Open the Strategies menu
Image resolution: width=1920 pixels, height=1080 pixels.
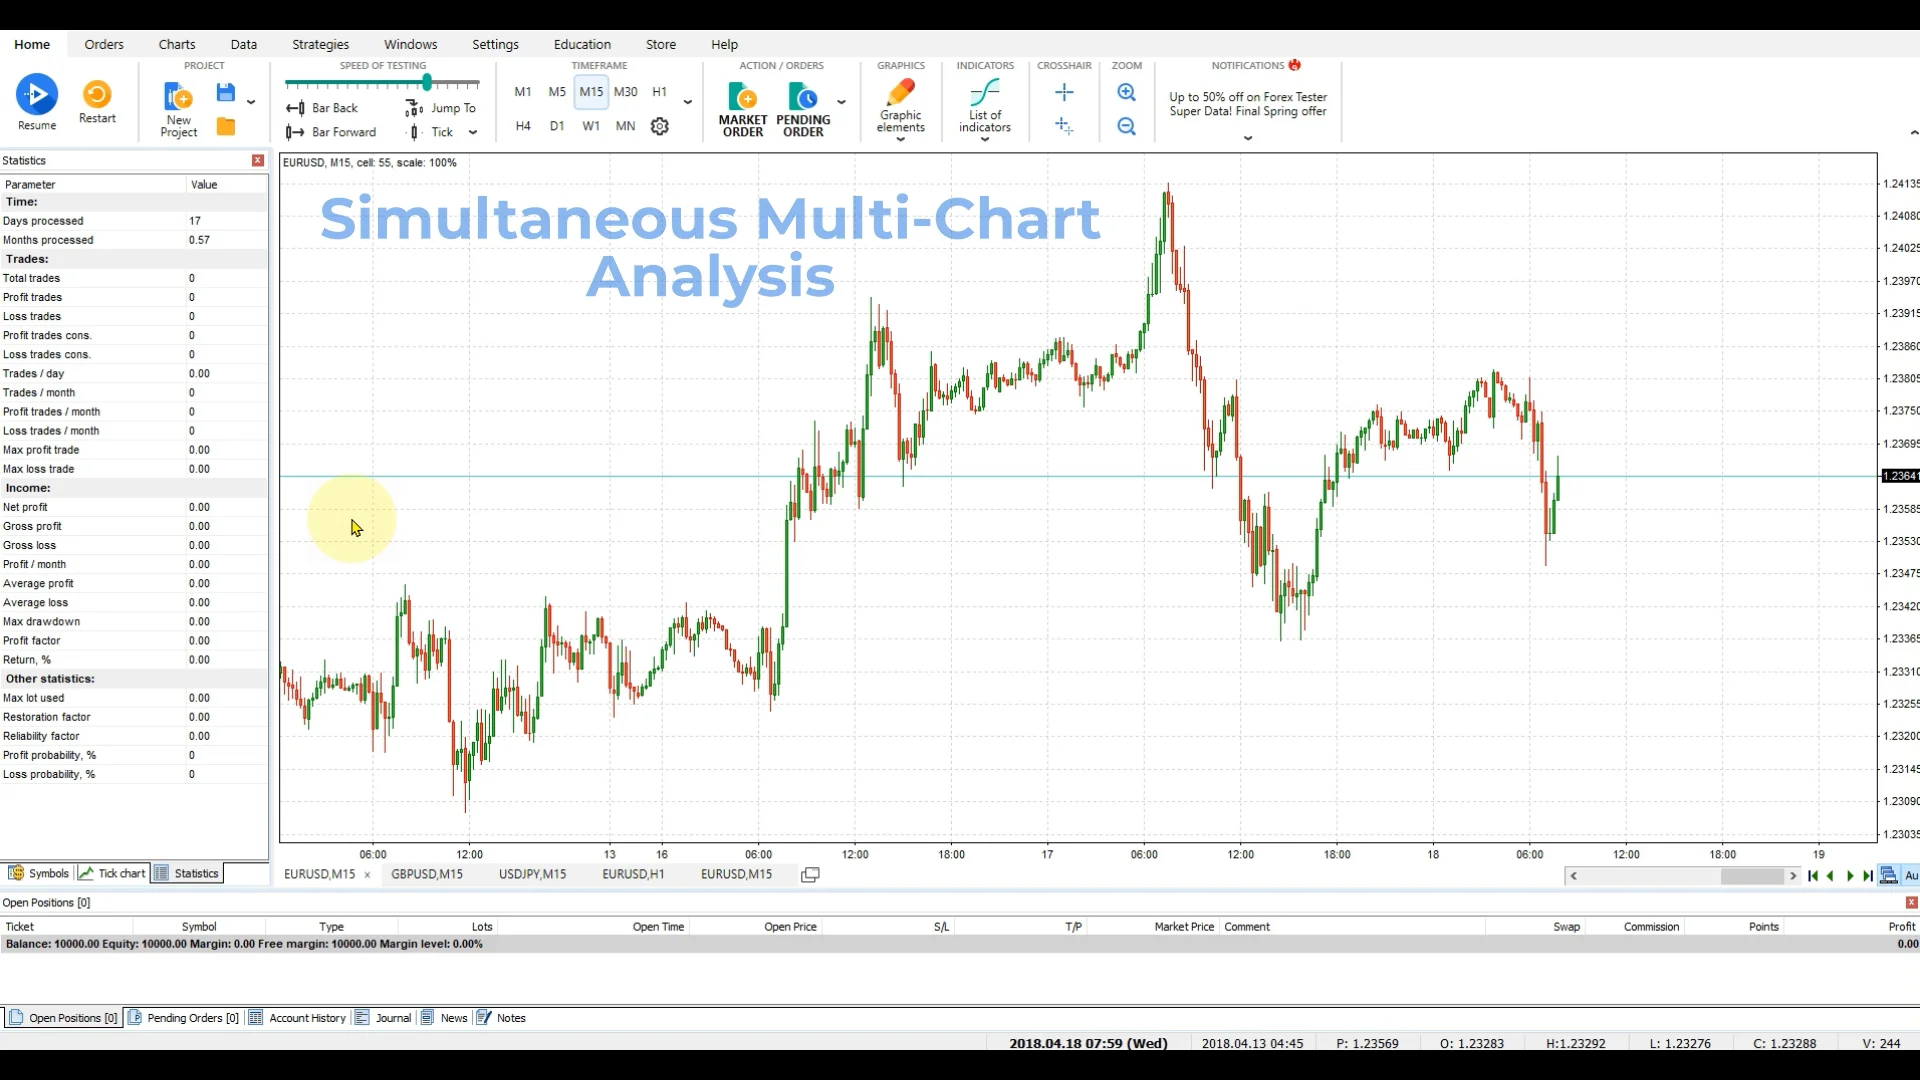tap(320, 44)
